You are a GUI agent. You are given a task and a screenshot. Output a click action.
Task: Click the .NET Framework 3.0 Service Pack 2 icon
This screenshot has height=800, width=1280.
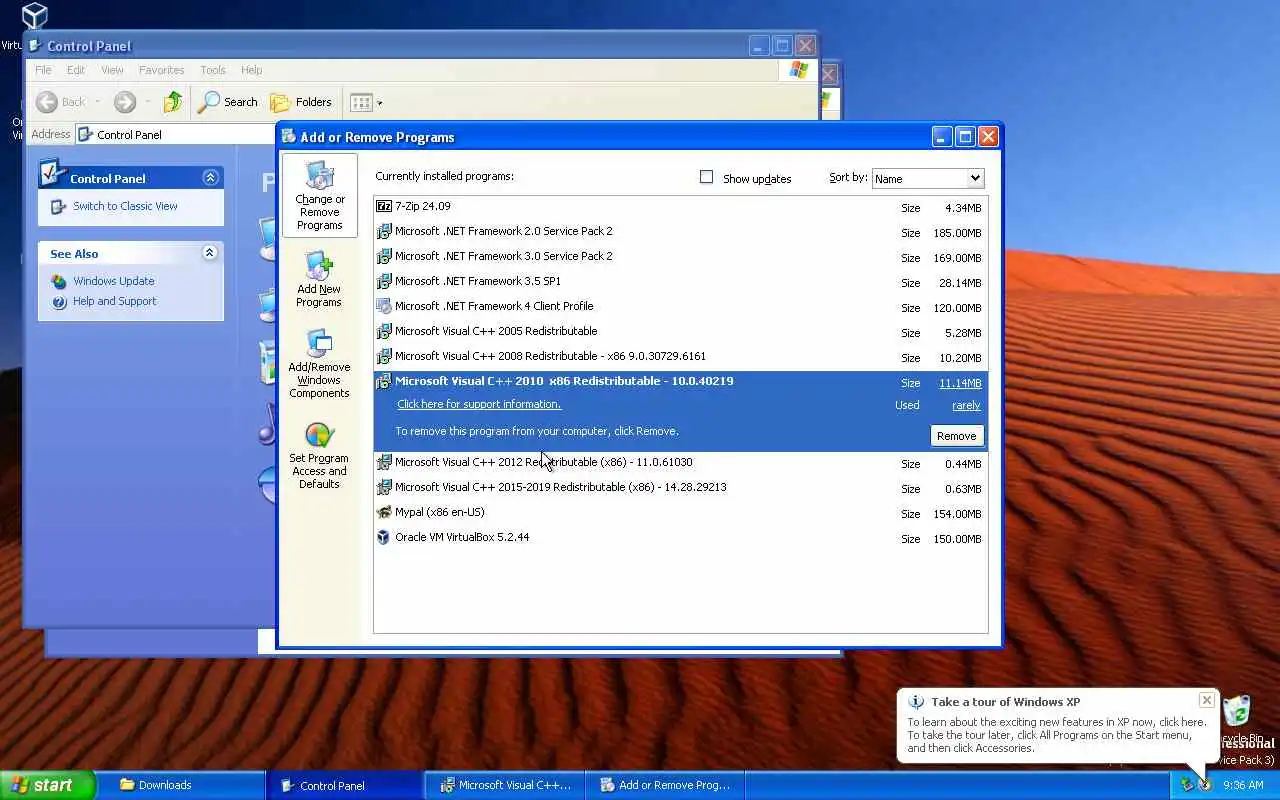(x=384, y=256)
